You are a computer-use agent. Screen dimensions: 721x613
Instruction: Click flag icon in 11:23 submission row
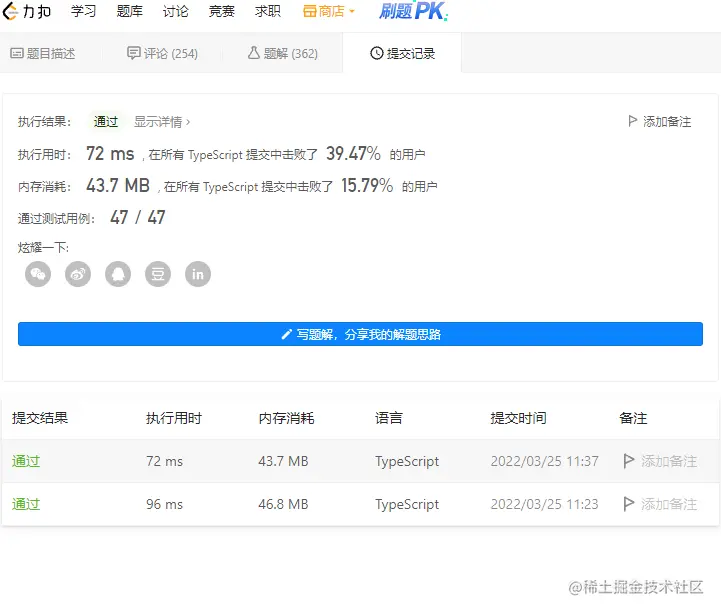point(629,504)
